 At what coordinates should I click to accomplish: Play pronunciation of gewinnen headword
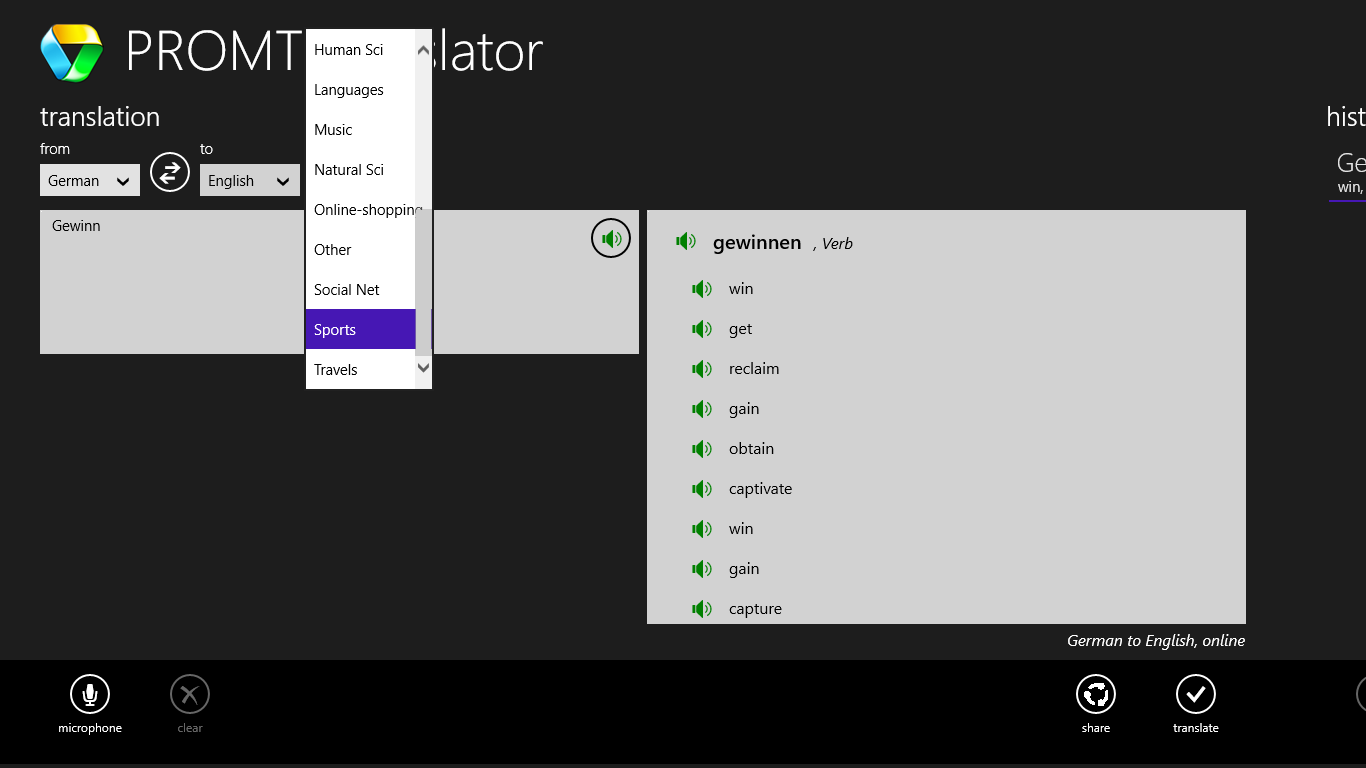(686, 241)
